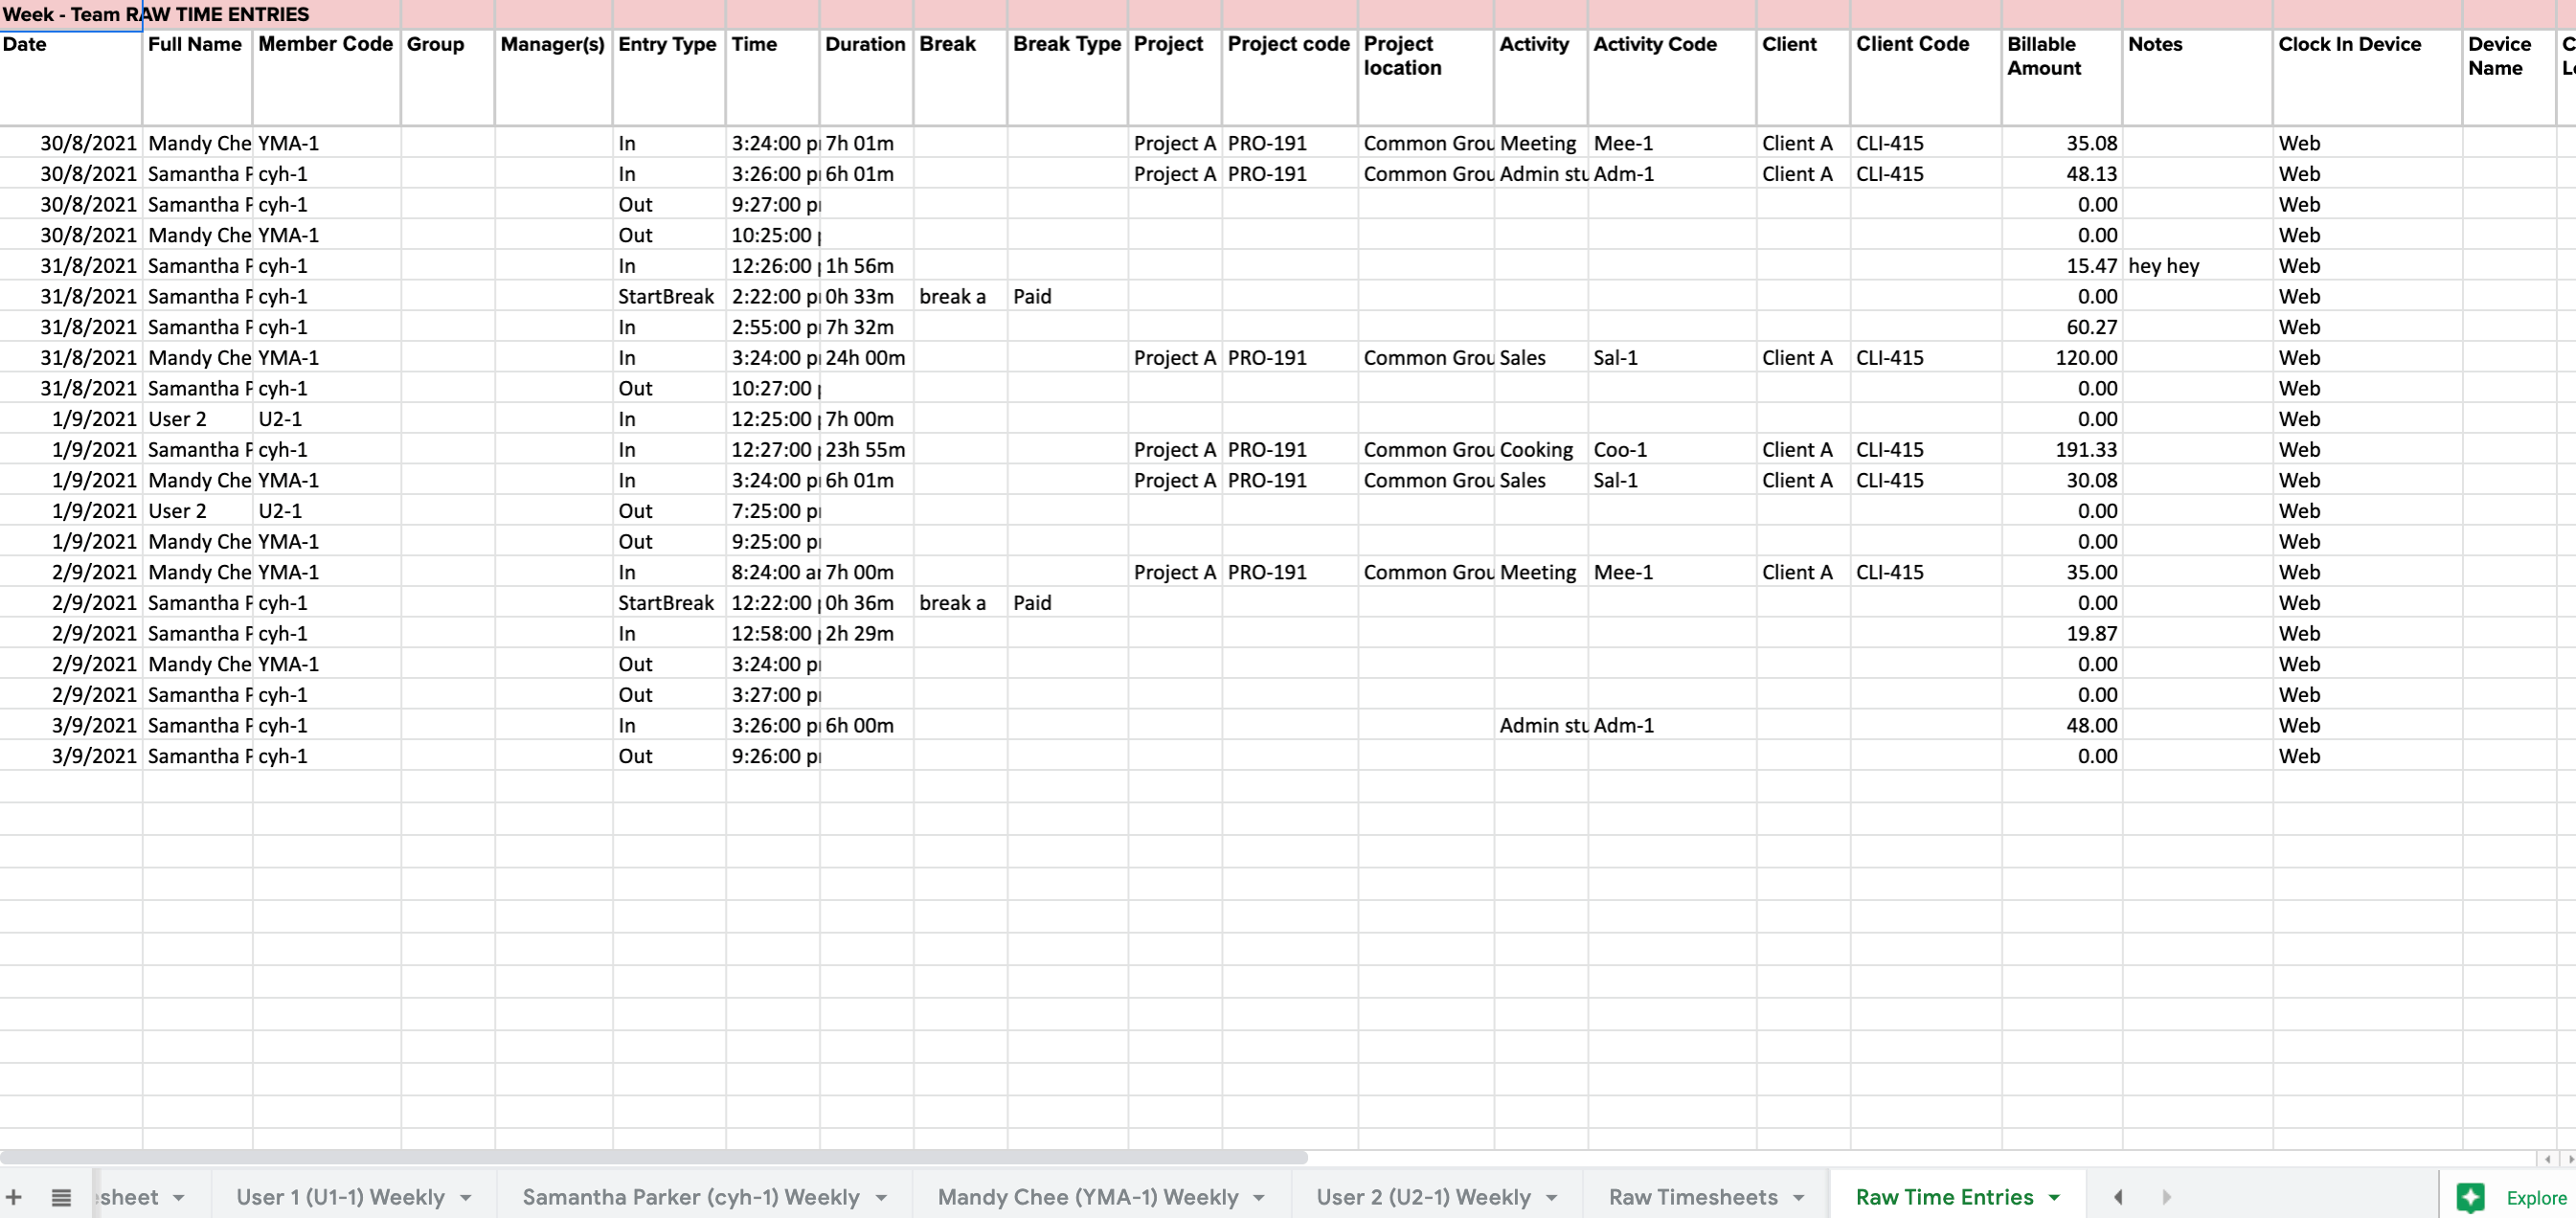Image resolution: width=2576 pixels, height=1218 pixels.
Task: Switch to User 1 (U1-1) Weekly tab
Action: 340,1197
